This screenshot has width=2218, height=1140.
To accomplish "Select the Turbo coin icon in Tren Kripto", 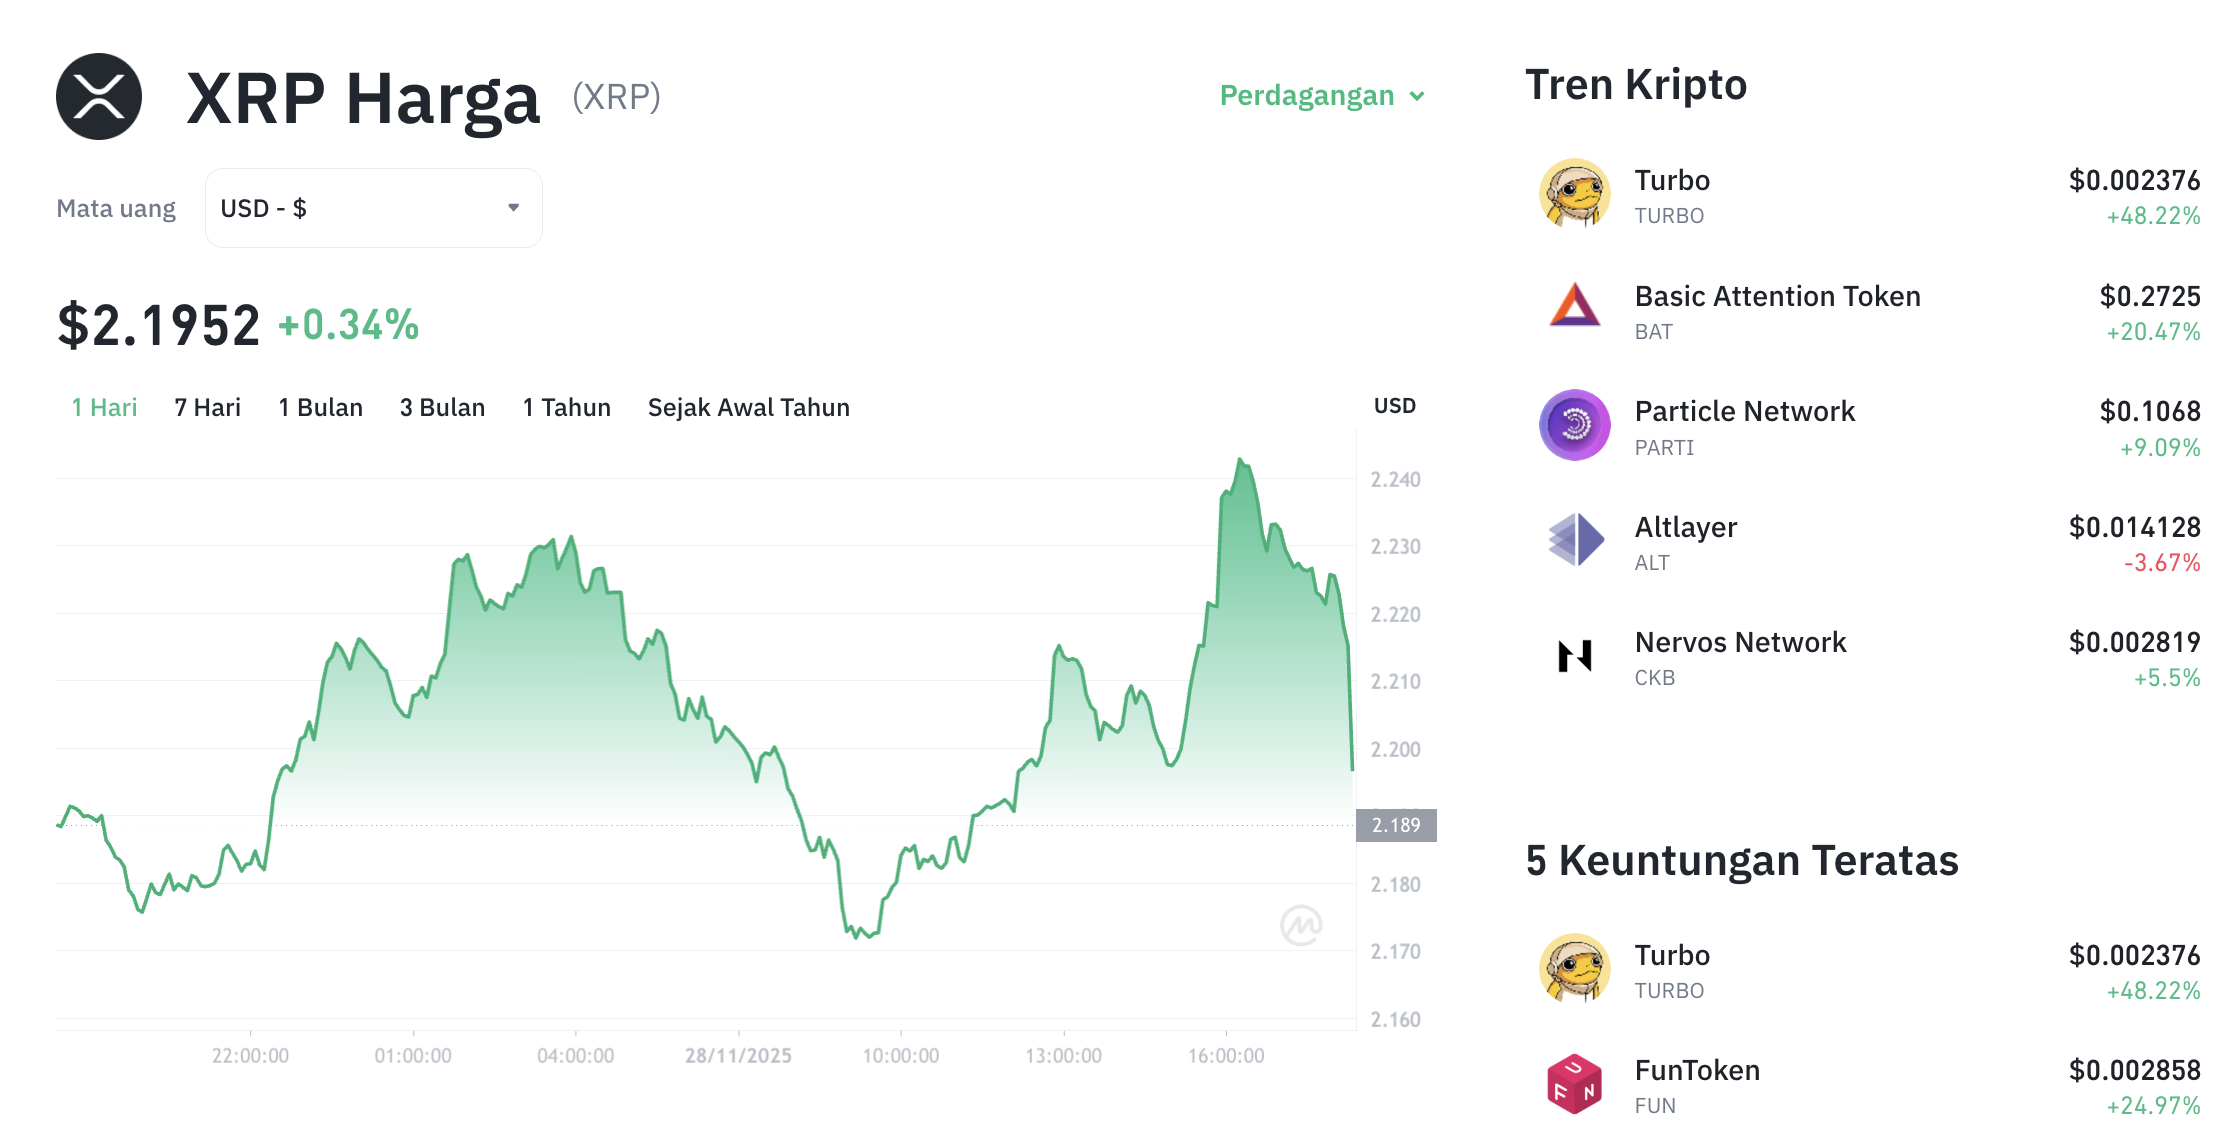I will [1574, 195].
